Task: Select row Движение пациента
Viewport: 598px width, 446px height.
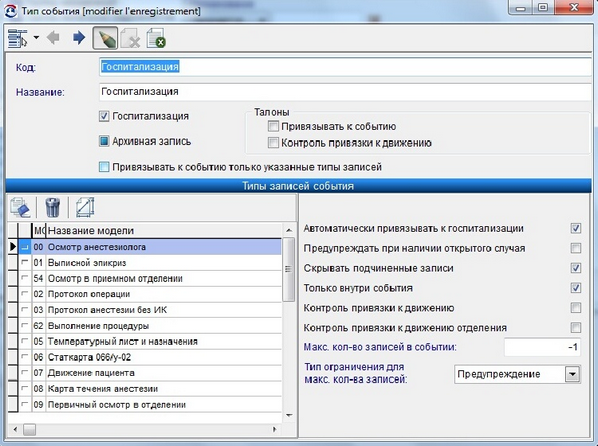Action: 145,373
